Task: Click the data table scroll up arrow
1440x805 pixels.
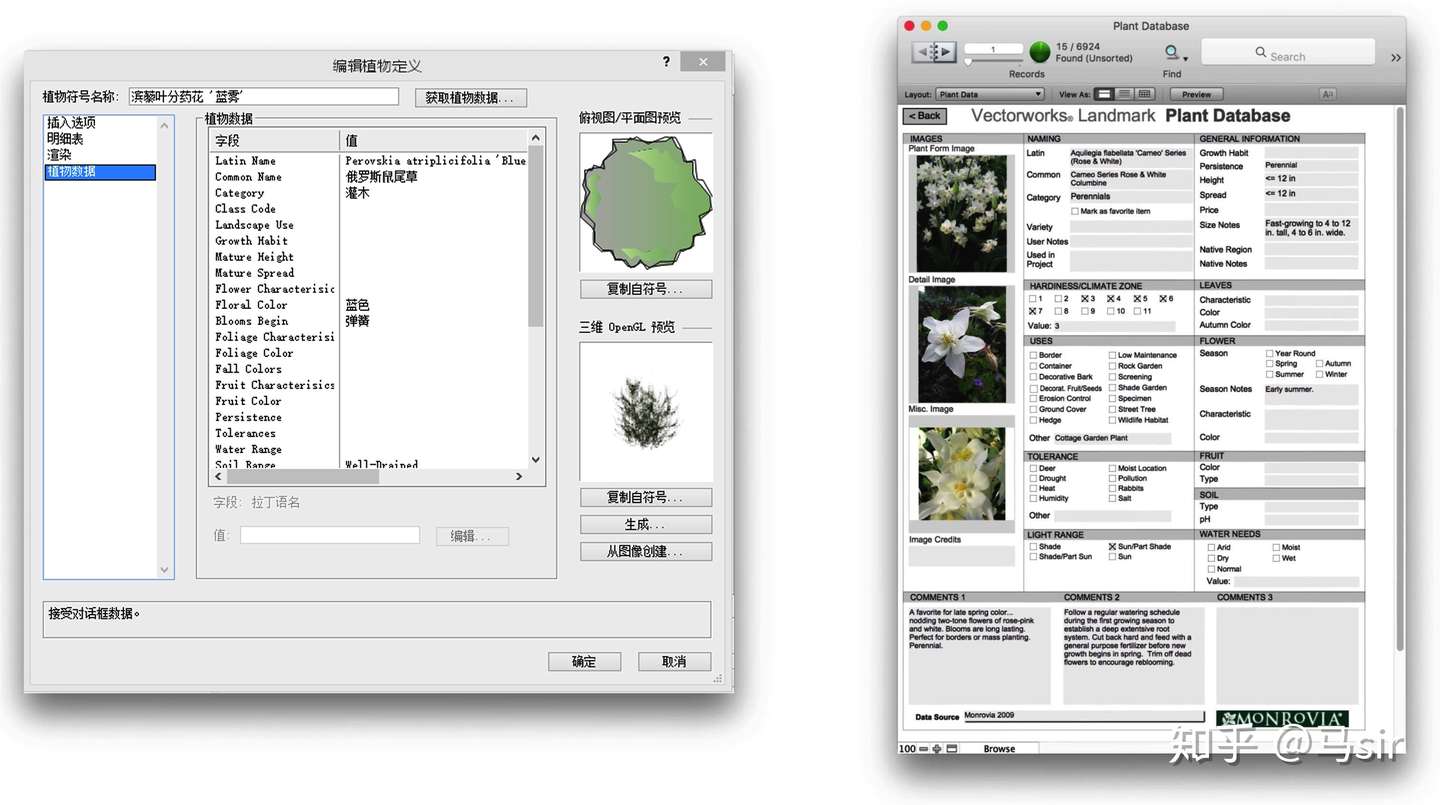Action: coord(536,138)
